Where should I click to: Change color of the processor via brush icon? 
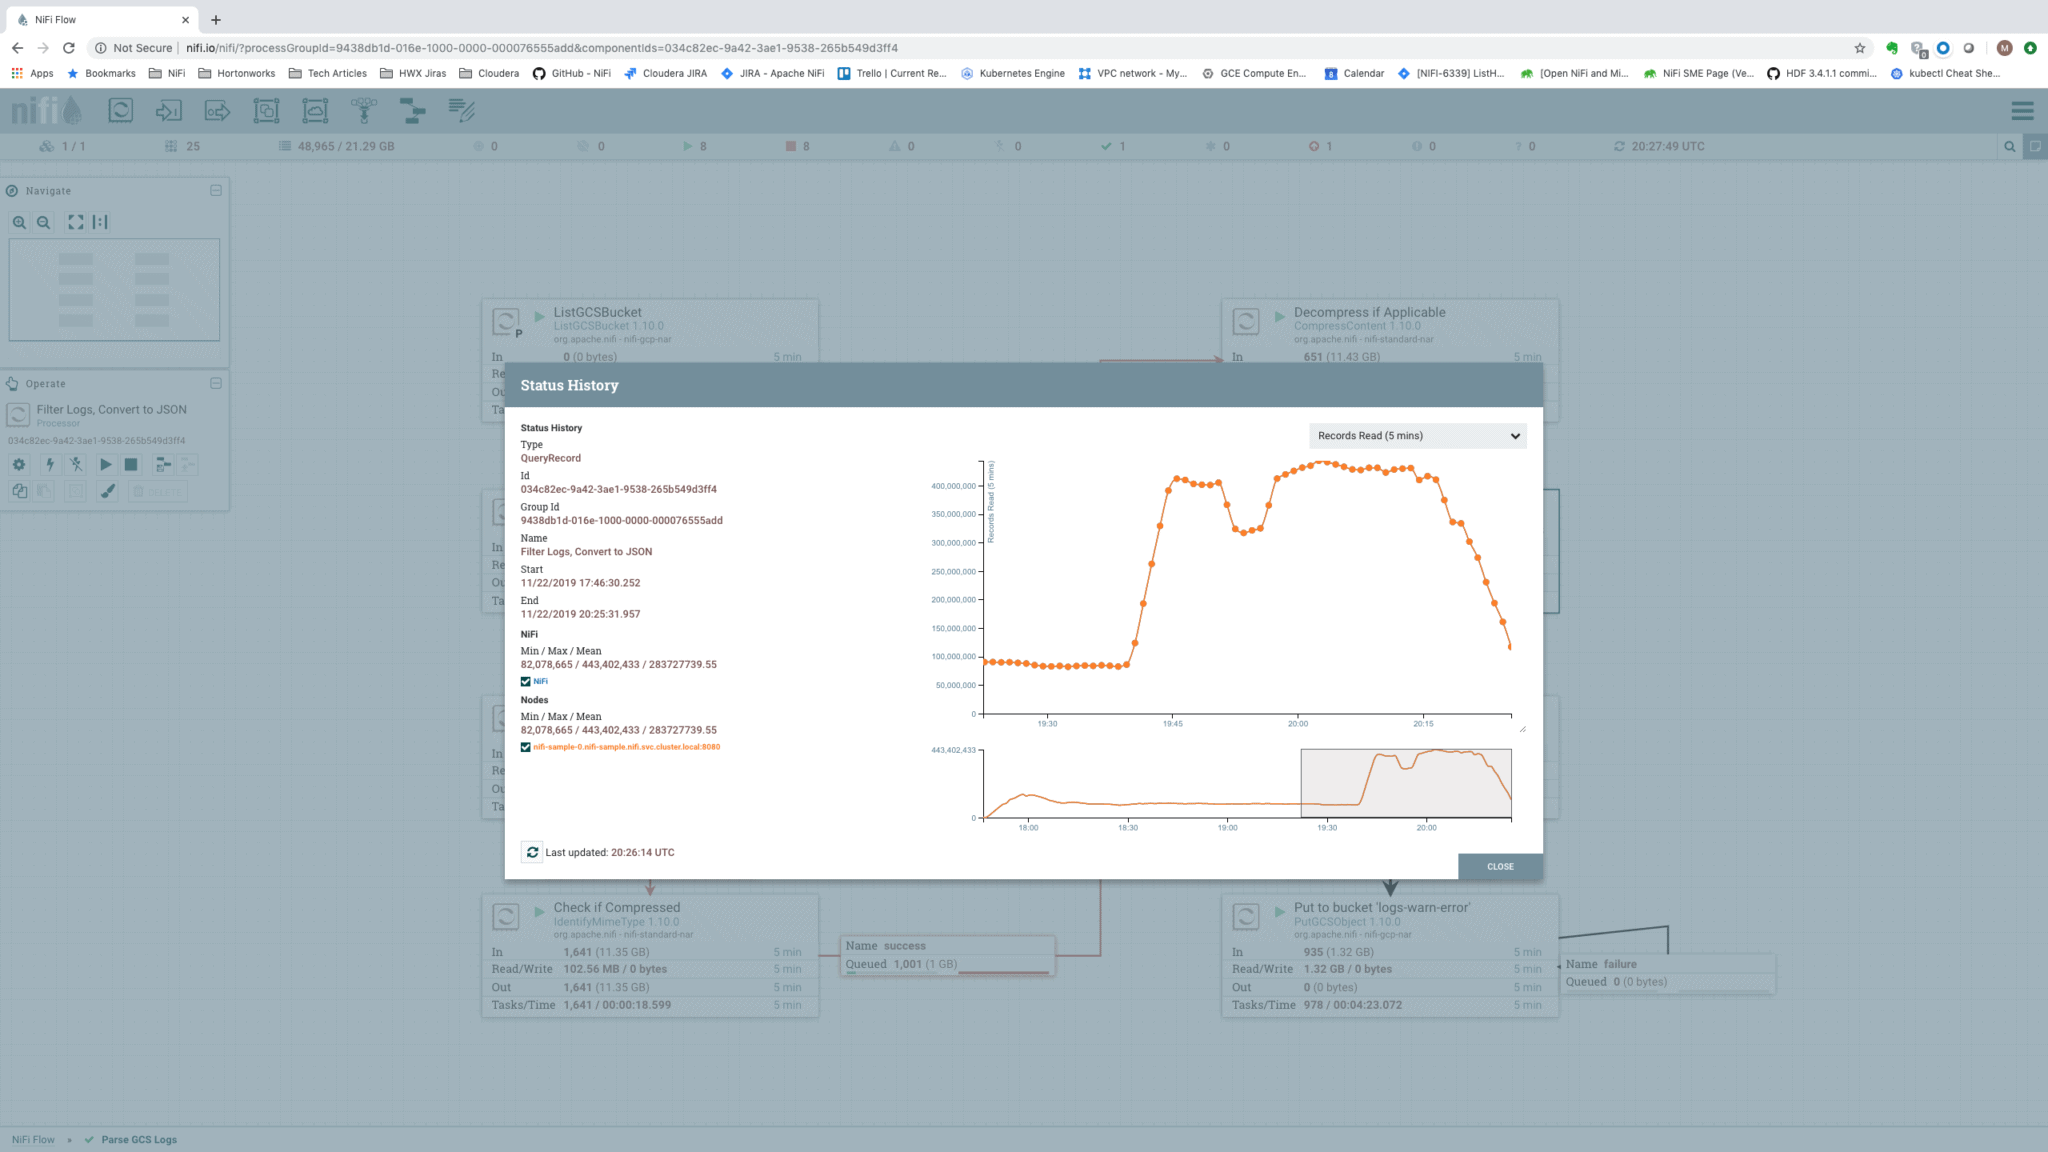coord(107,491)
